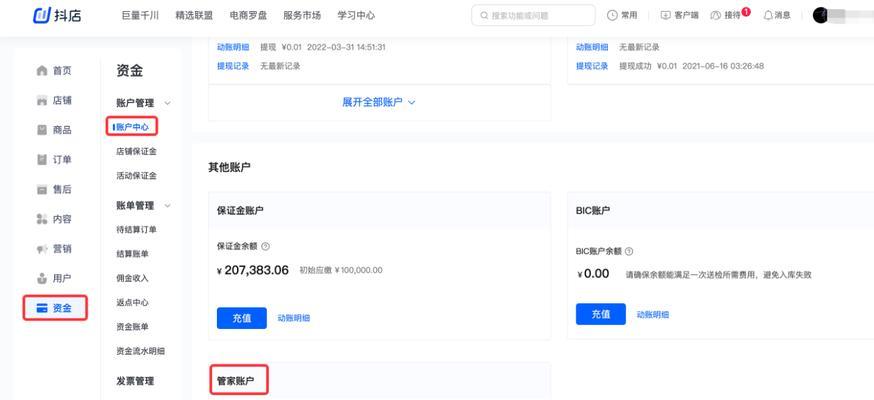
Task: Click 充值 under 保证金账户
Action: pyautogui.click(x=242, y=318)
